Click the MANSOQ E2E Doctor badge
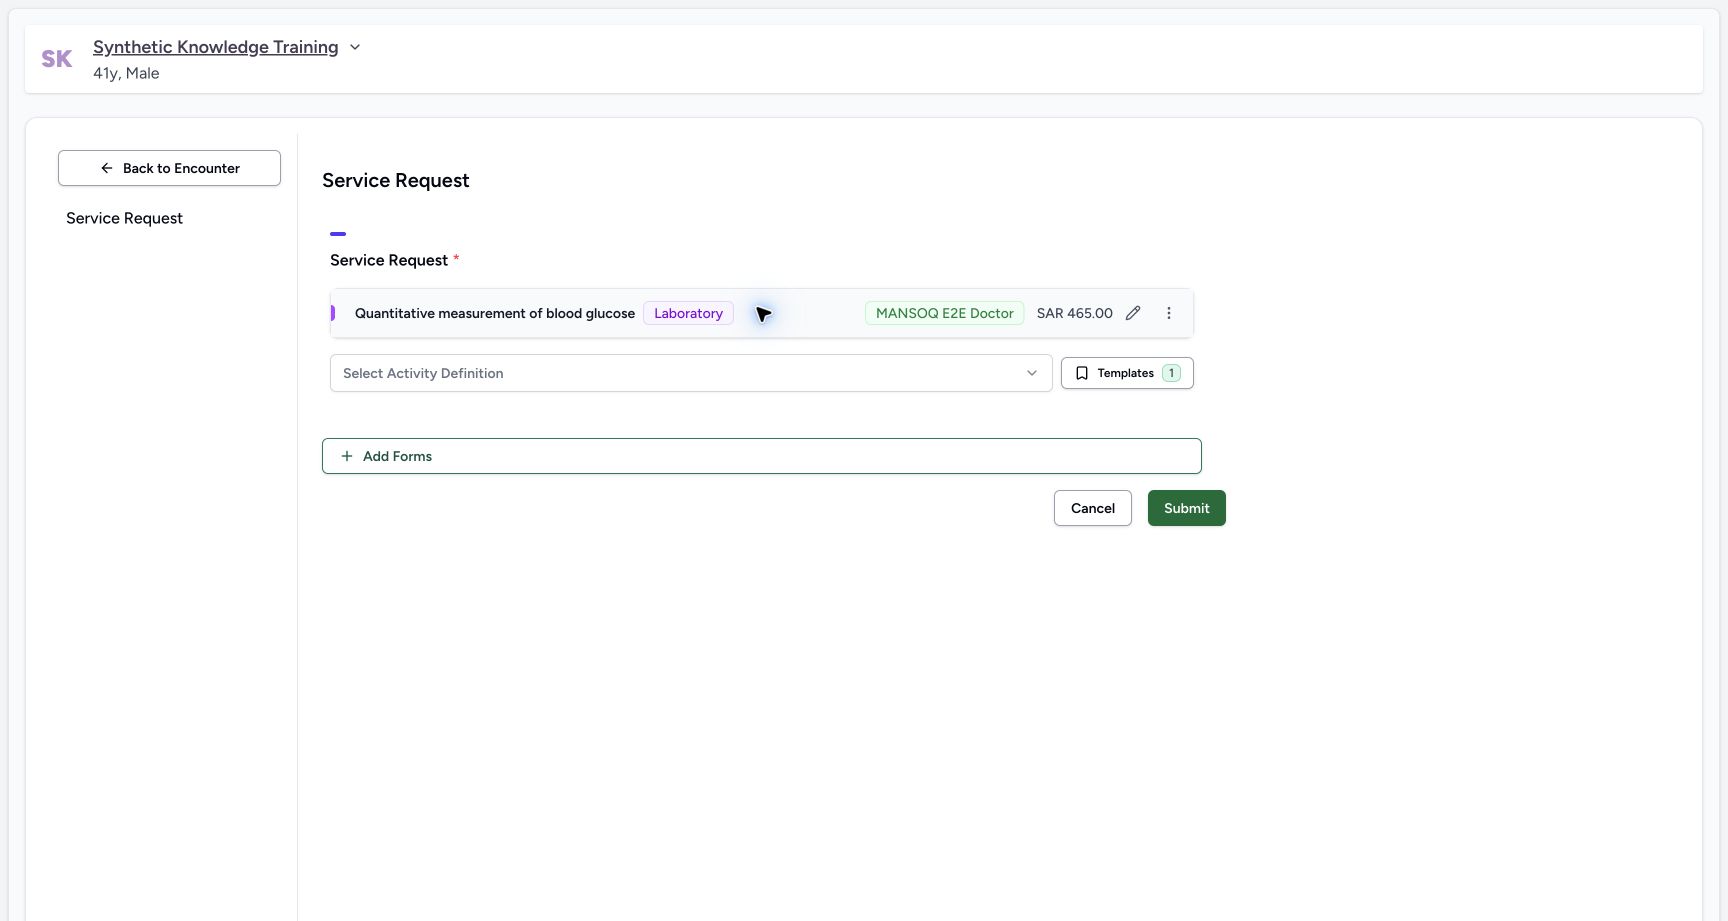 tap(944, 313)
